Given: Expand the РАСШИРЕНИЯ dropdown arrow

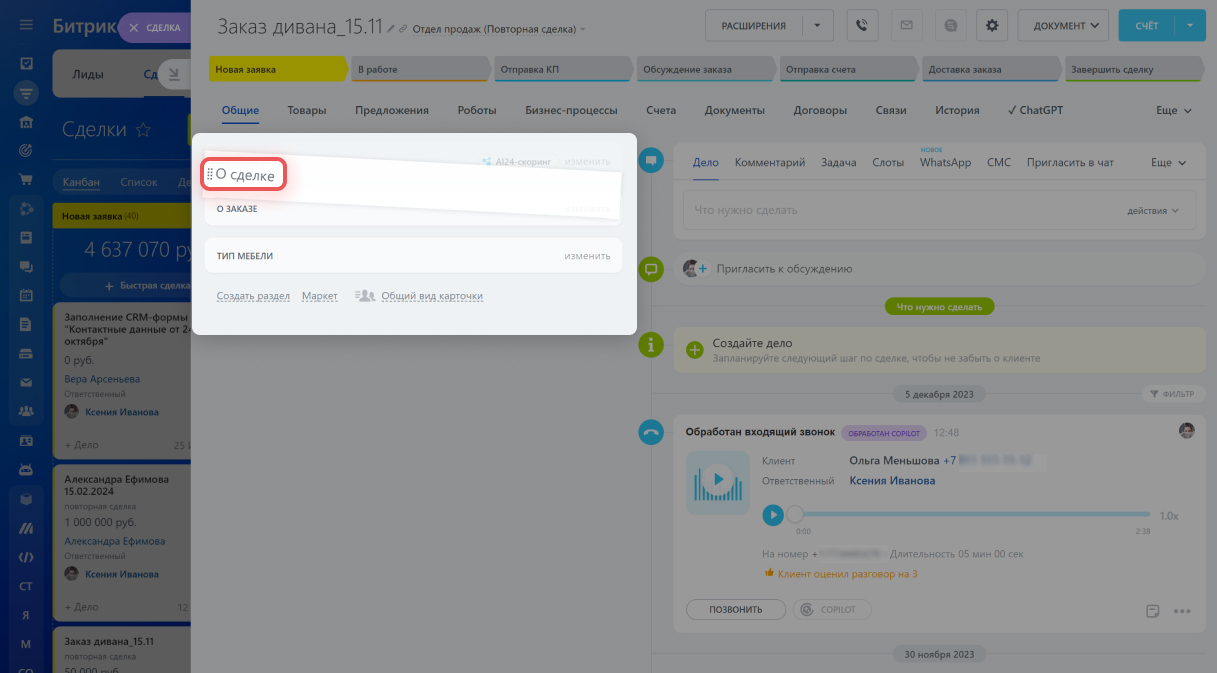Looking at the screenshot, I should [819, 26].
